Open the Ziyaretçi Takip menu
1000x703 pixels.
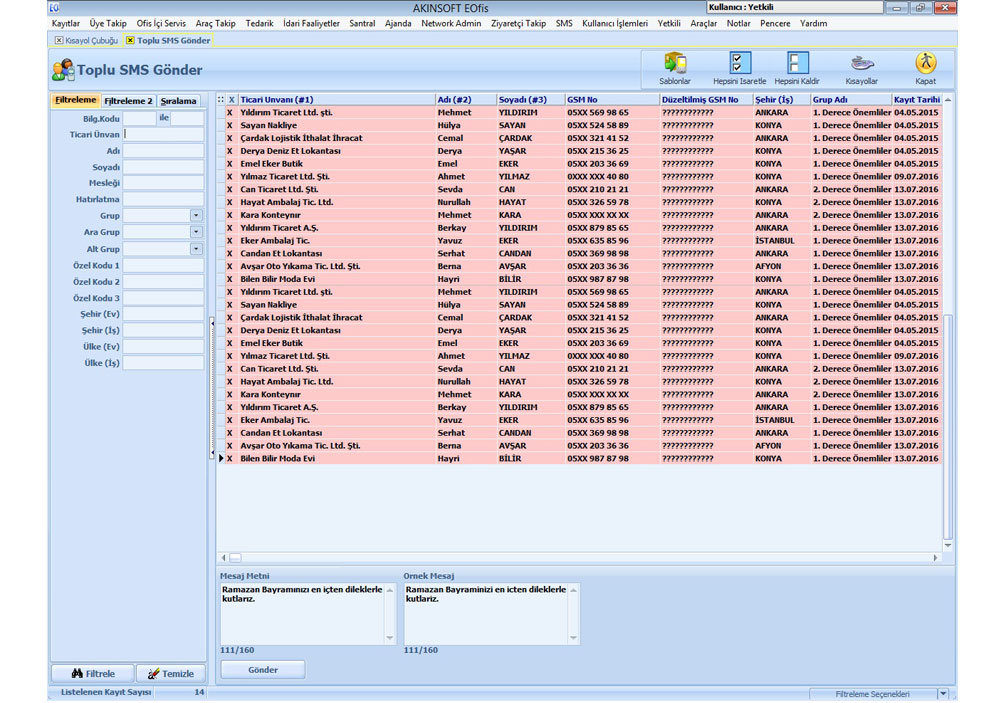tap(518, 24)
